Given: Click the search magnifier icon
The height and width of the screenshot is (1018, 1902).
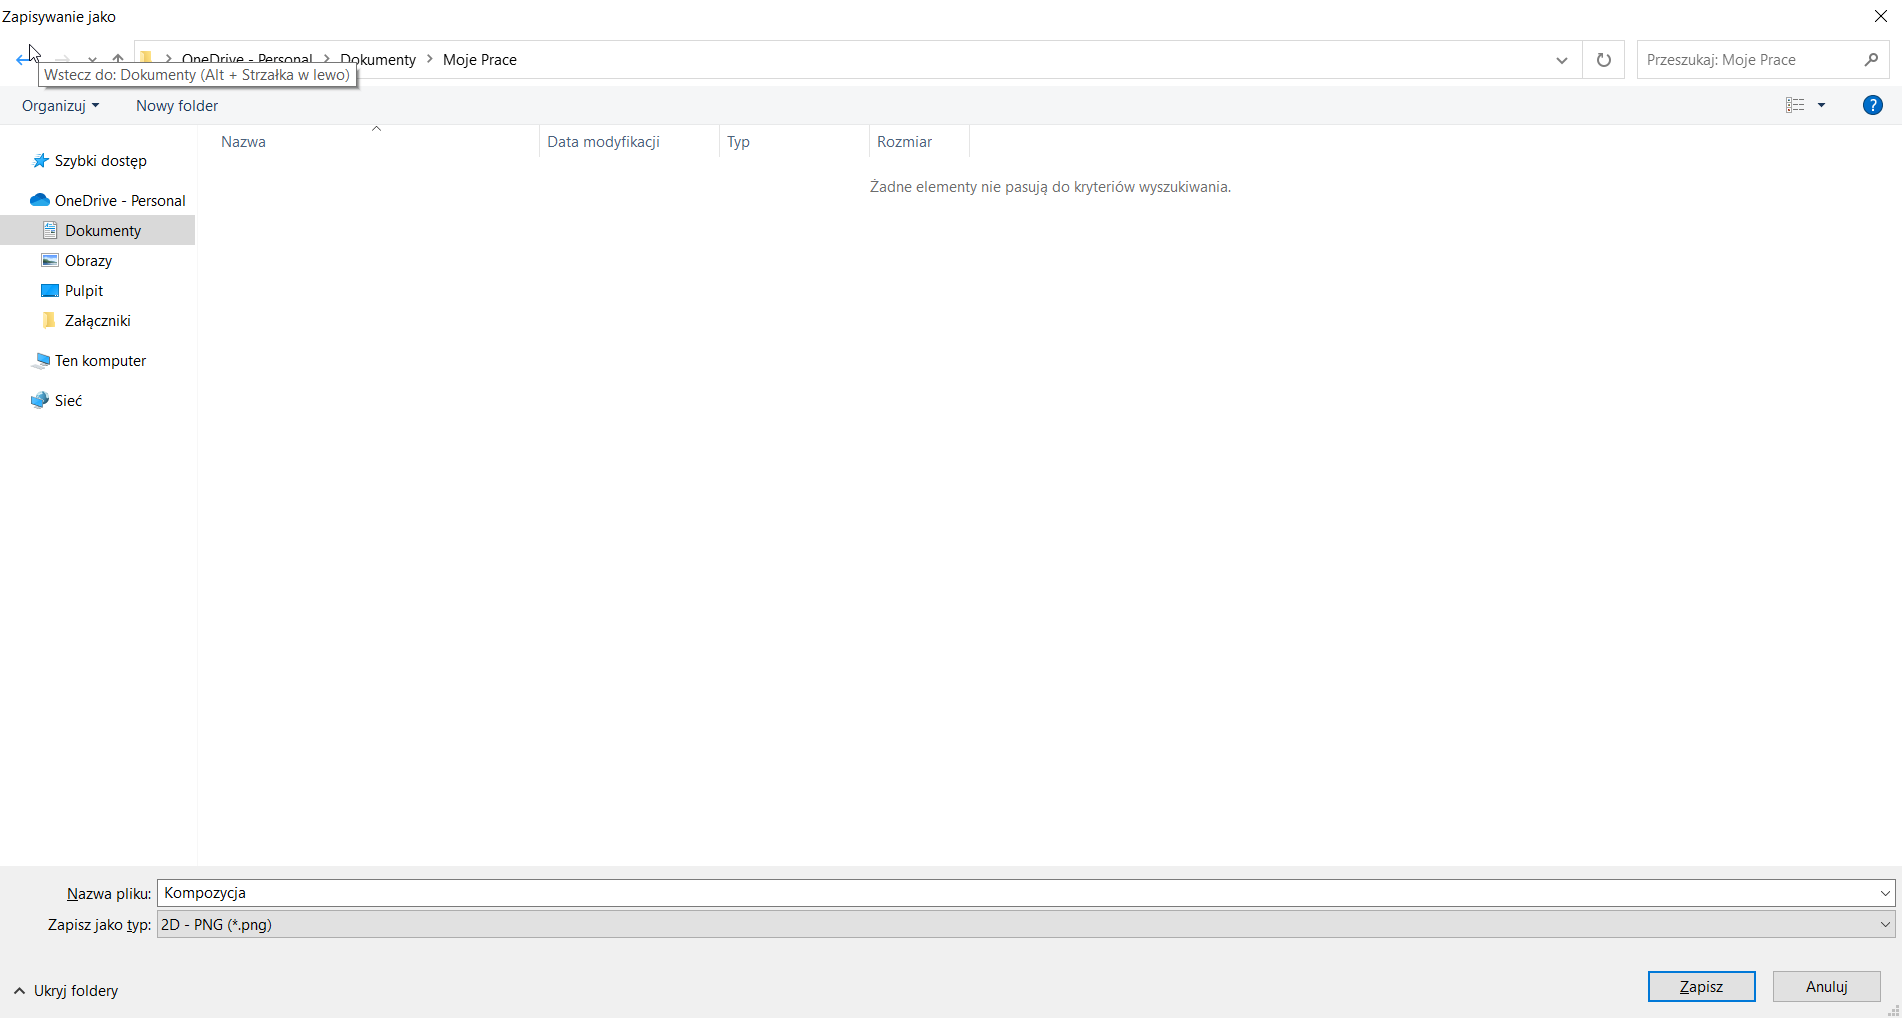Looking at the screenshot, I should [x=1871, y=60].
